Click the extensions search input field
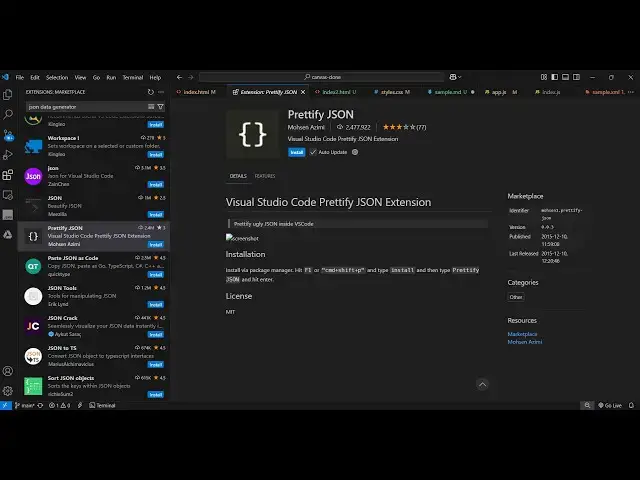The width and height of the screenshot is (640, 480). (87, 107)
